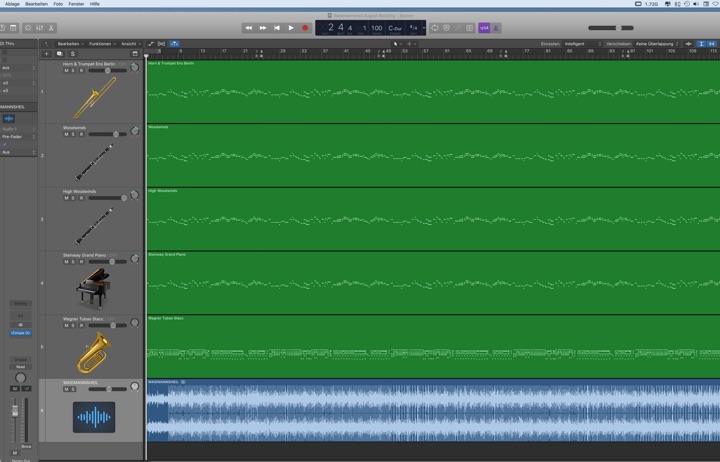Click the clarinet icon on High Woodwinds track
Screen dimensions: 720x462
[x=94, y=225]
